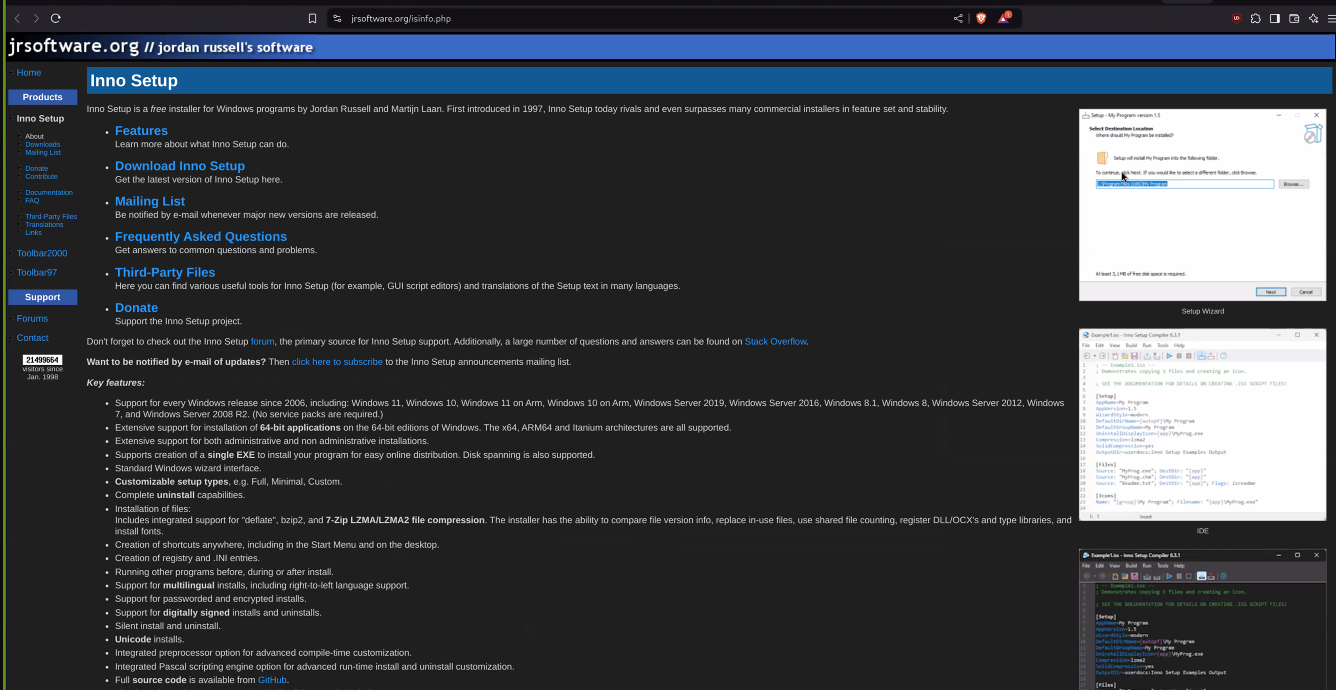Open Downloads in the sidebar submenu

tap(43, 145)
